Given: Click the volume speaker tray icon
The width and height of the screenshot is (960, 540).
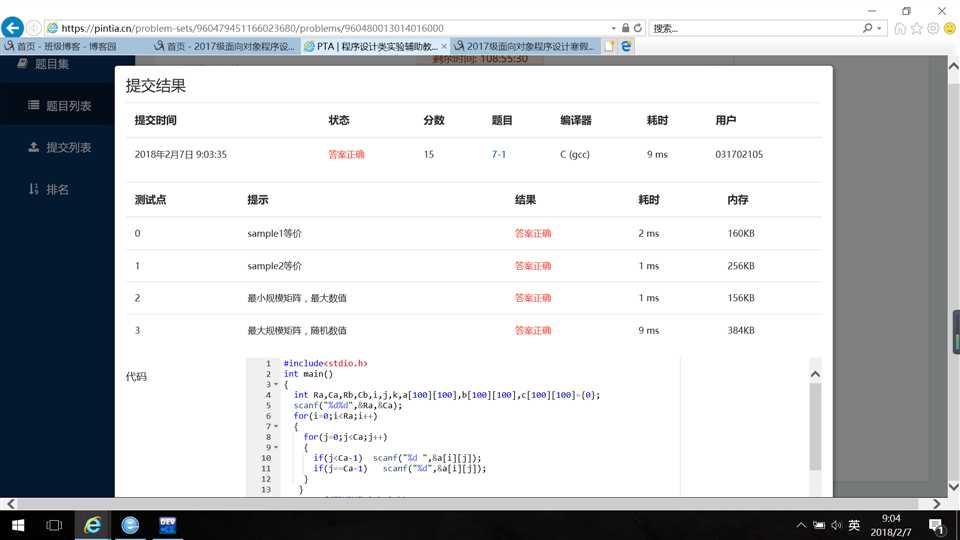Looking at the screenshot, I should tap(836, 525).
